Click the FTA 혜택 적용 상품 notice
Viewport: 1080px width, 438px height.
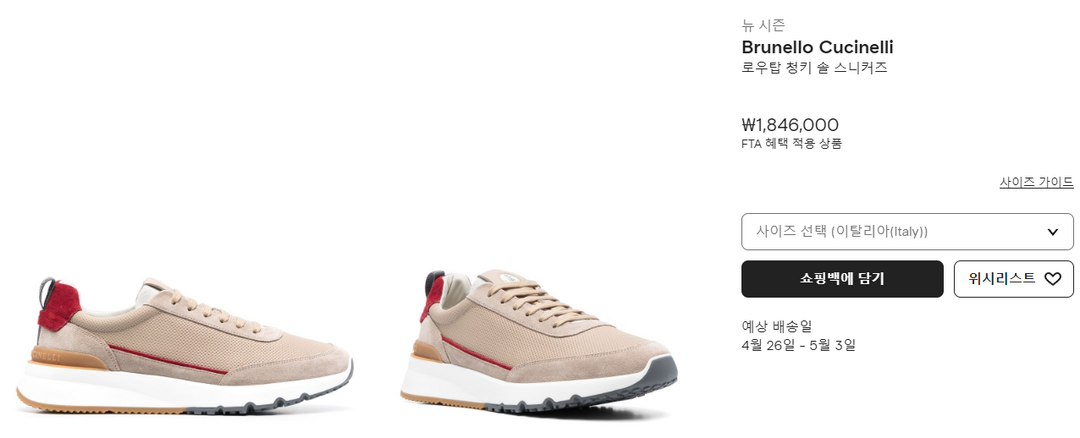791,144
